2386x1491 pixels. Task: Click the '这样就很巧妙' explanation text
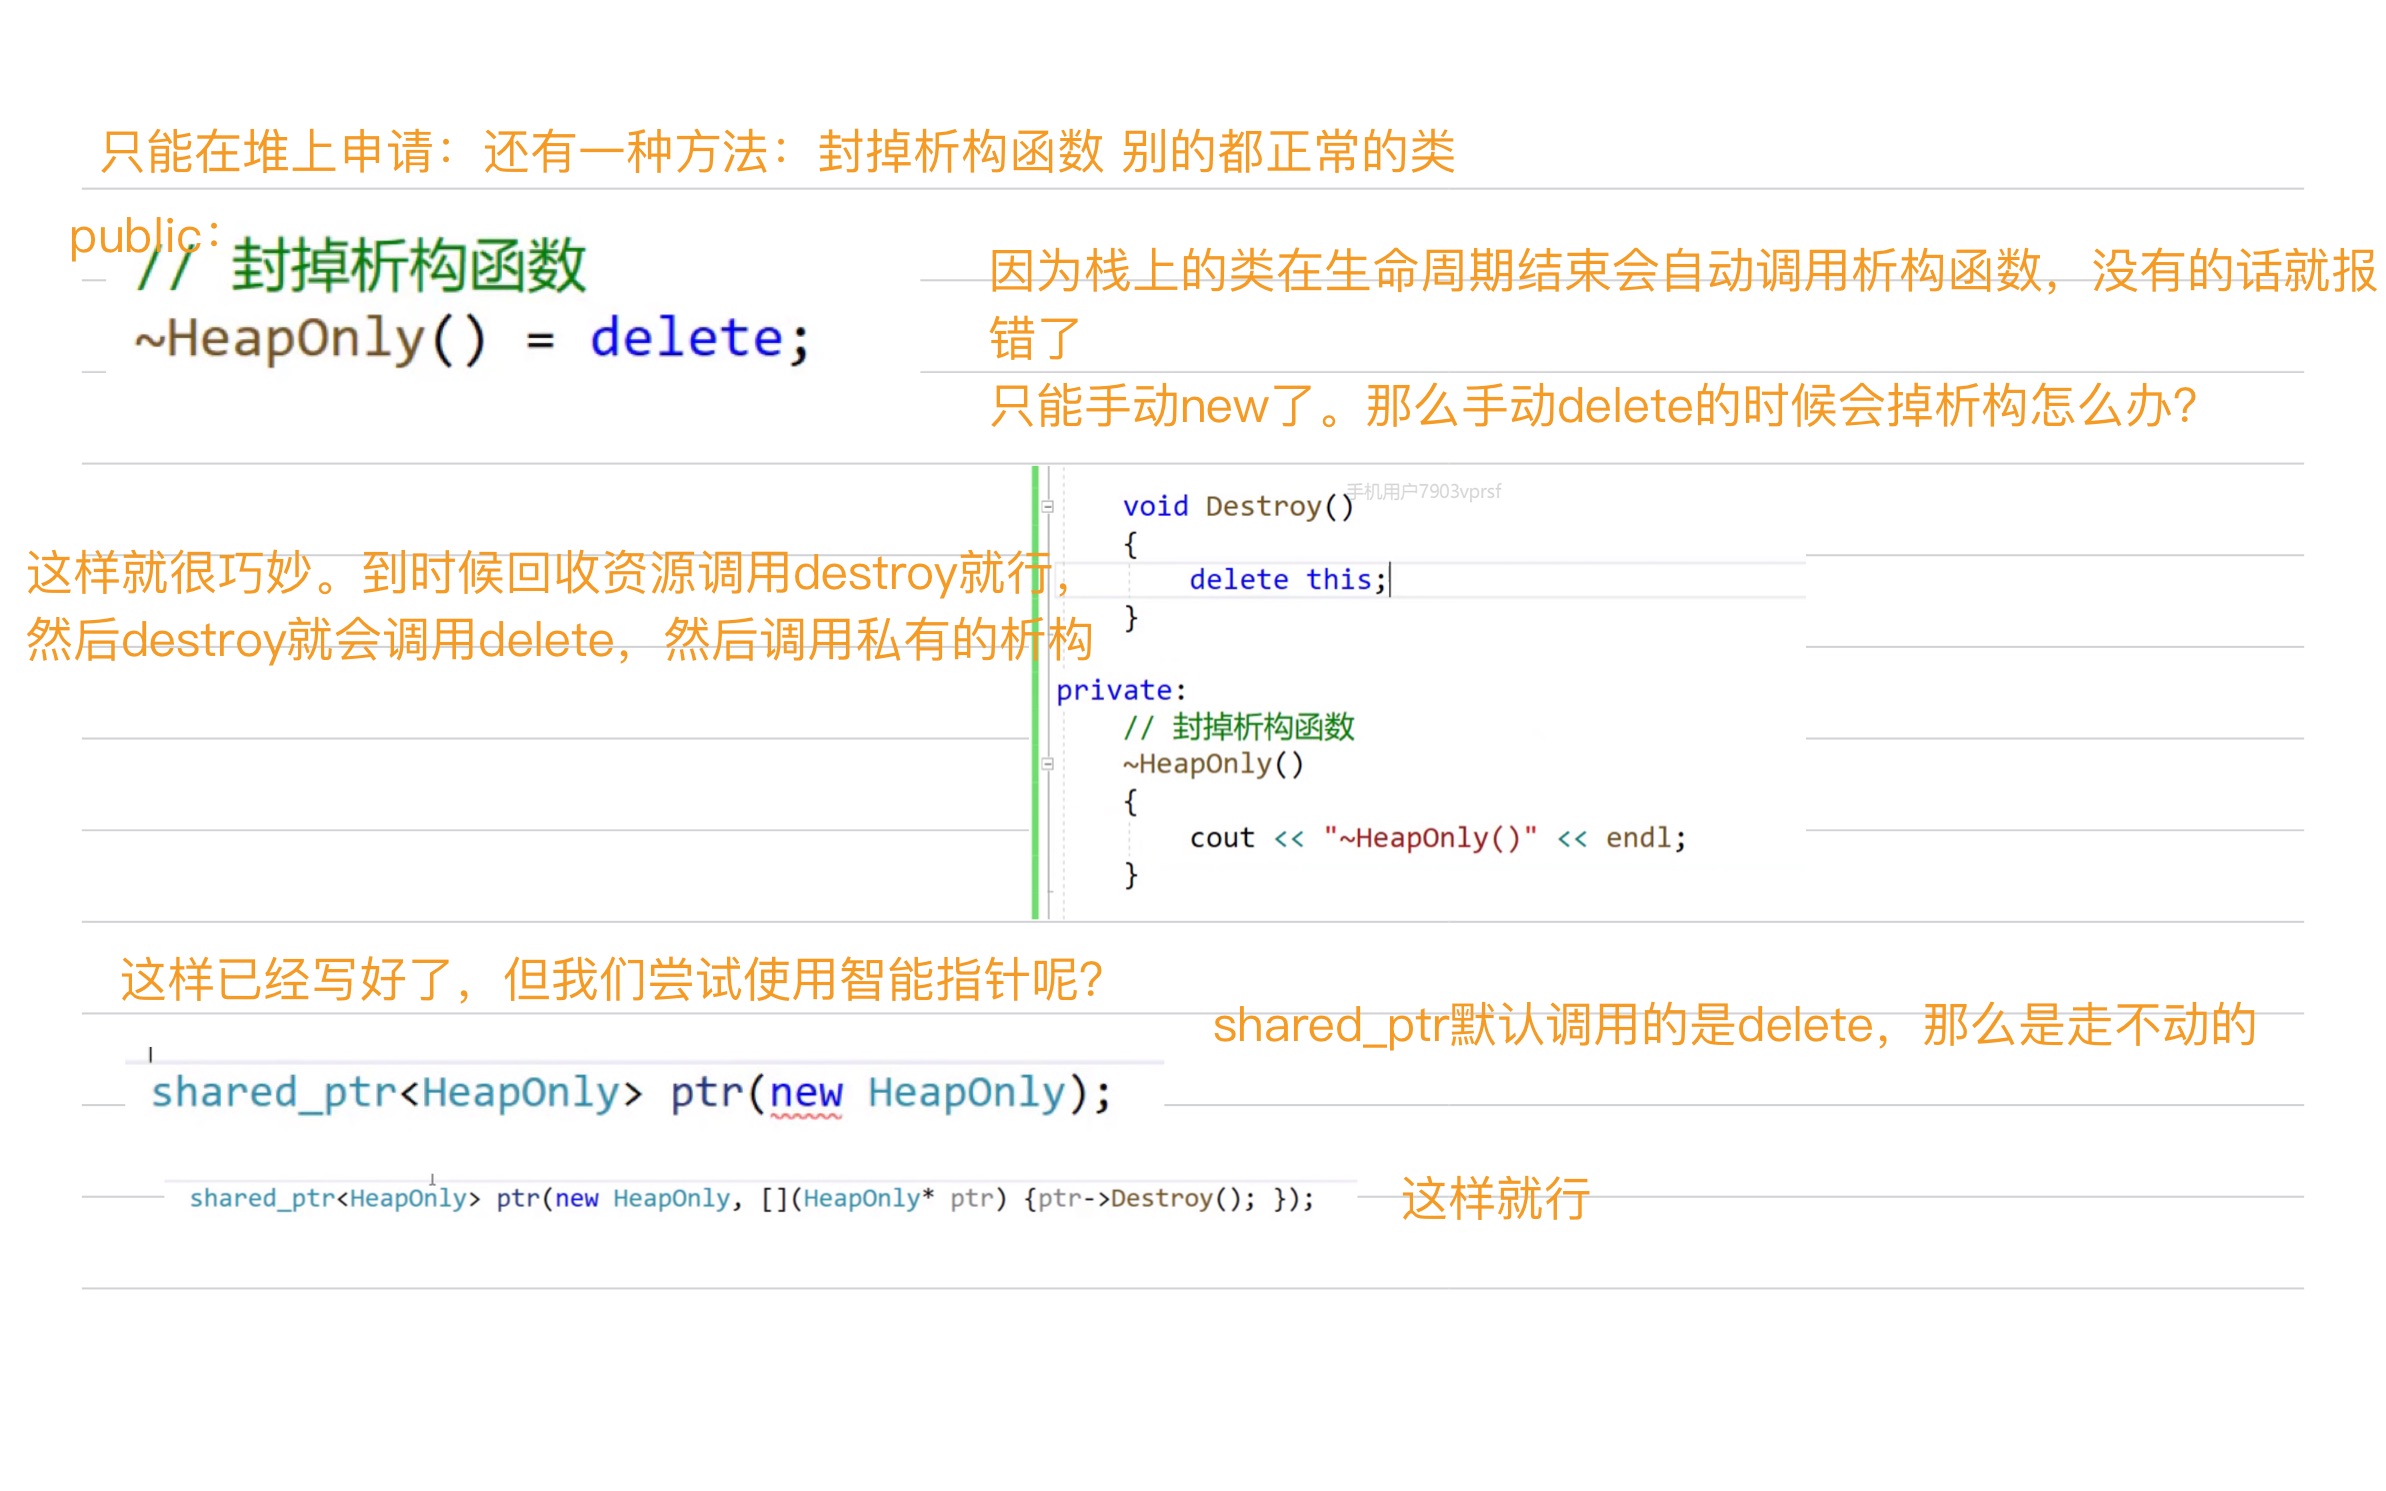click(x=548, y=573)
